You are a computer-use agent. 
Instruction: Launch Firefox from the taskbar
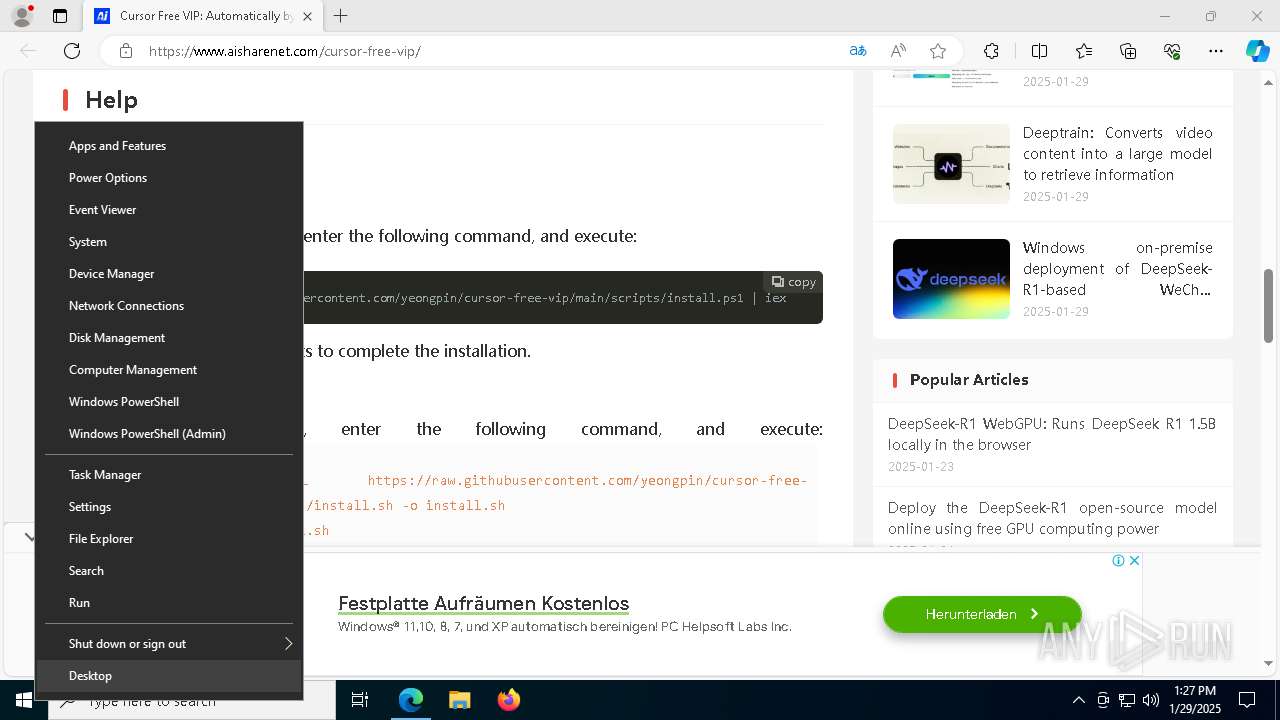point(508,700)
